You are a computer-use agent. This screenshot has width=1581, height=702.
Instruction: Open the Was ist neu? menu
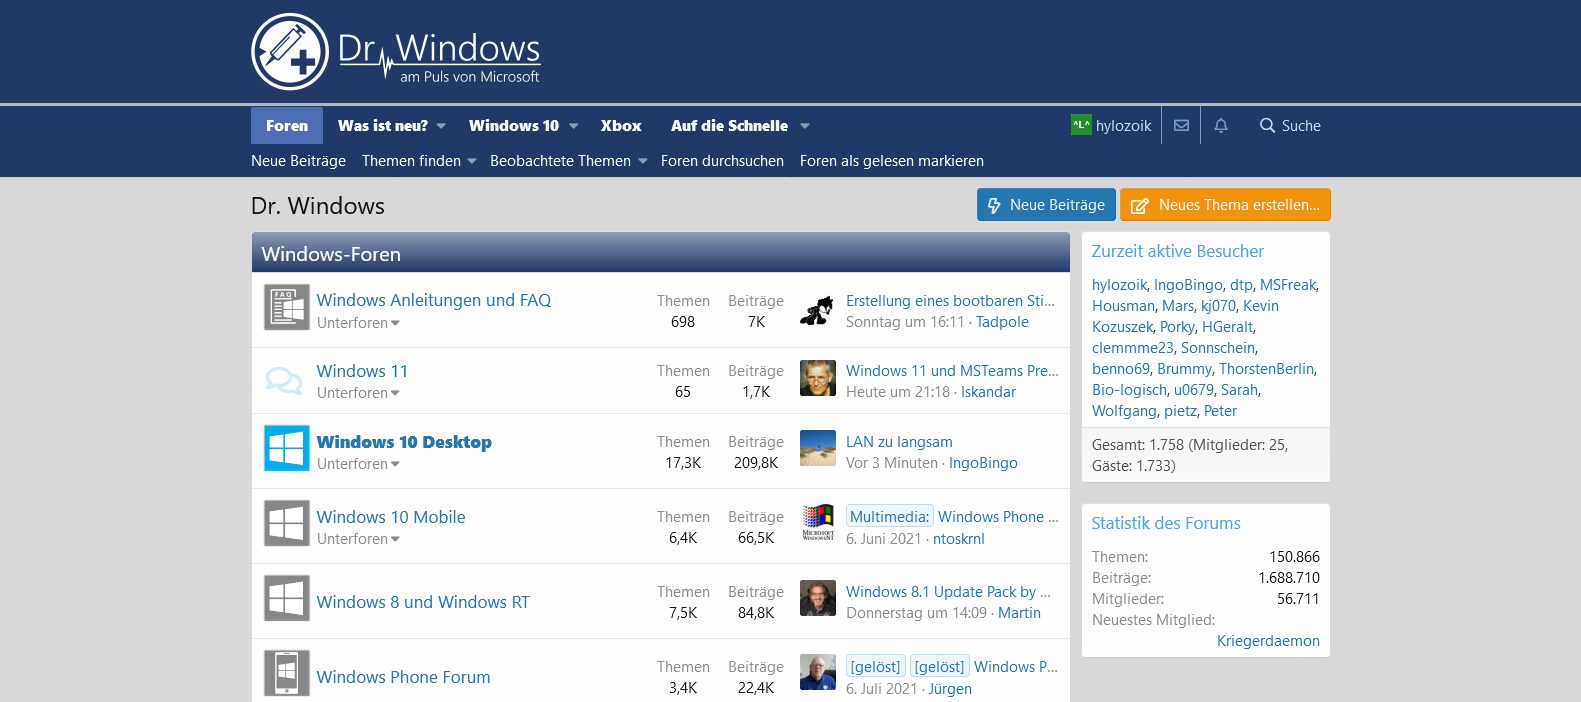383,126
